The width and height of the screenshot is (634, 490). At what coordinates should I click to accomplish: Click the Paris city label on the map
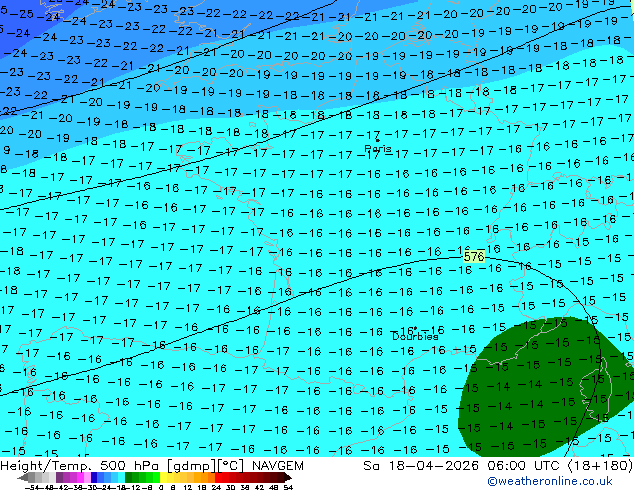(x=378, y=148)
